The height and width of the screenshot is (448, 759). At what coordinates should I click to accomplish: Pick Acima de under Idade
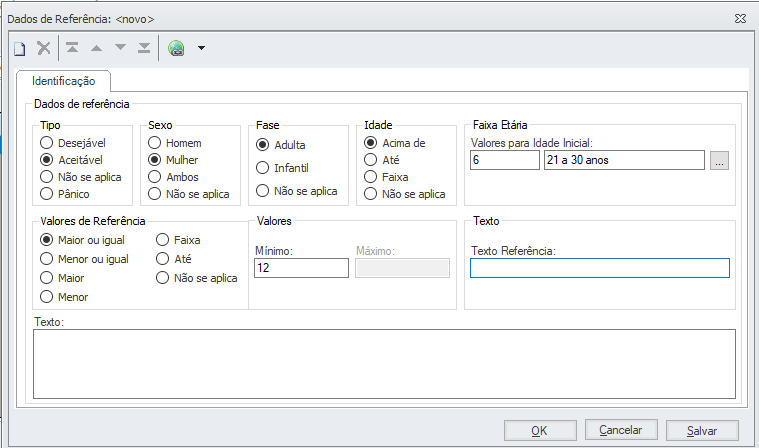(395, 143)
